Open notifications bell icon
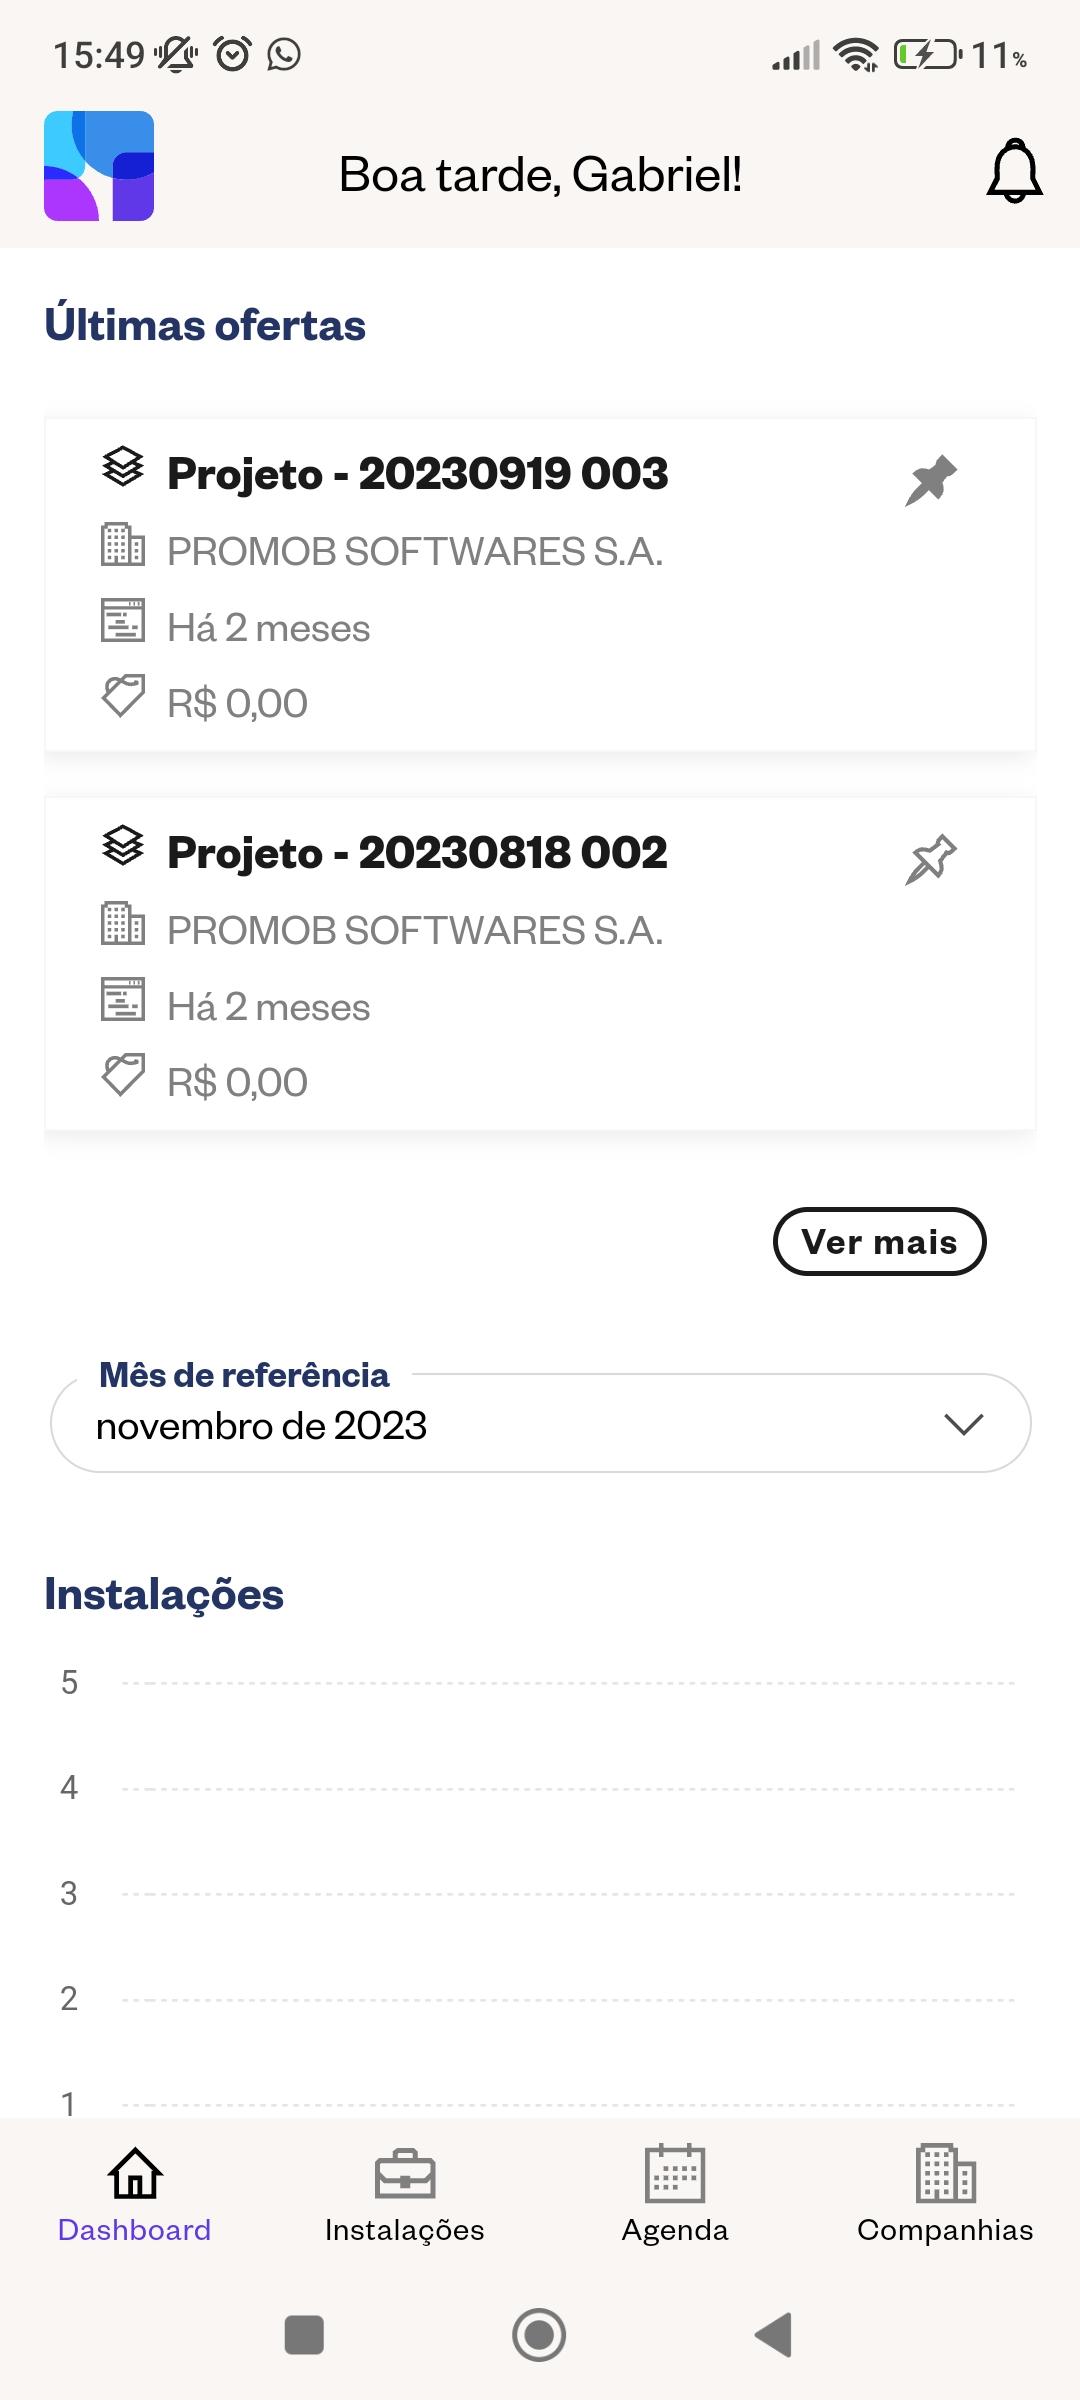1080x2400 pixels. coord(1014,172)
